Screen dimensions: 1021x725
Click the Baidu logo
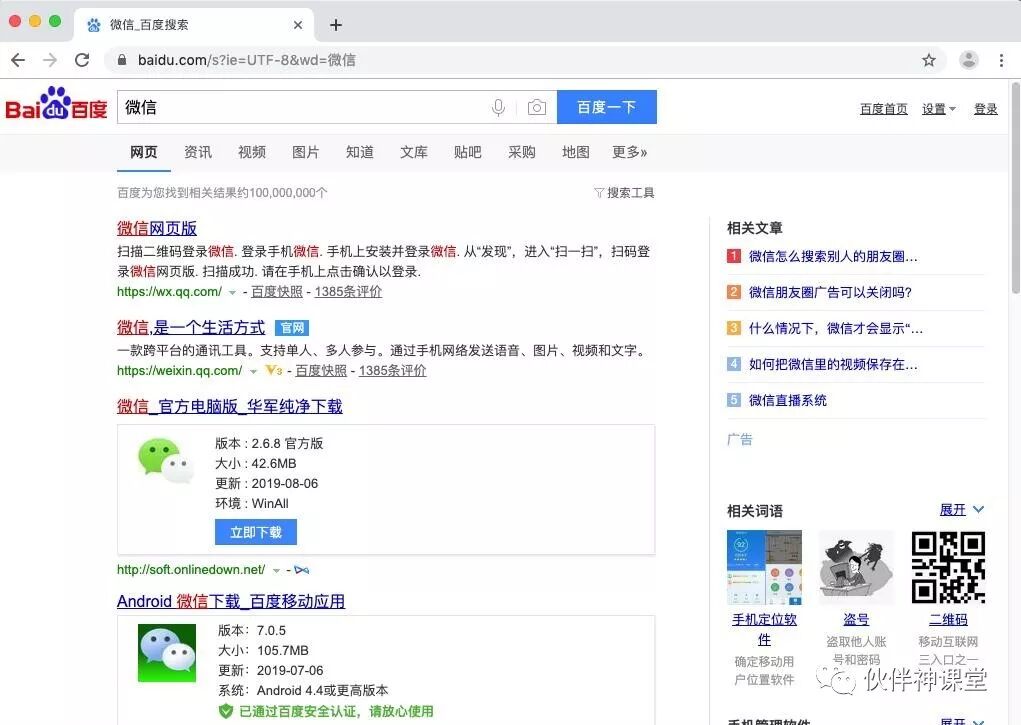56,104
